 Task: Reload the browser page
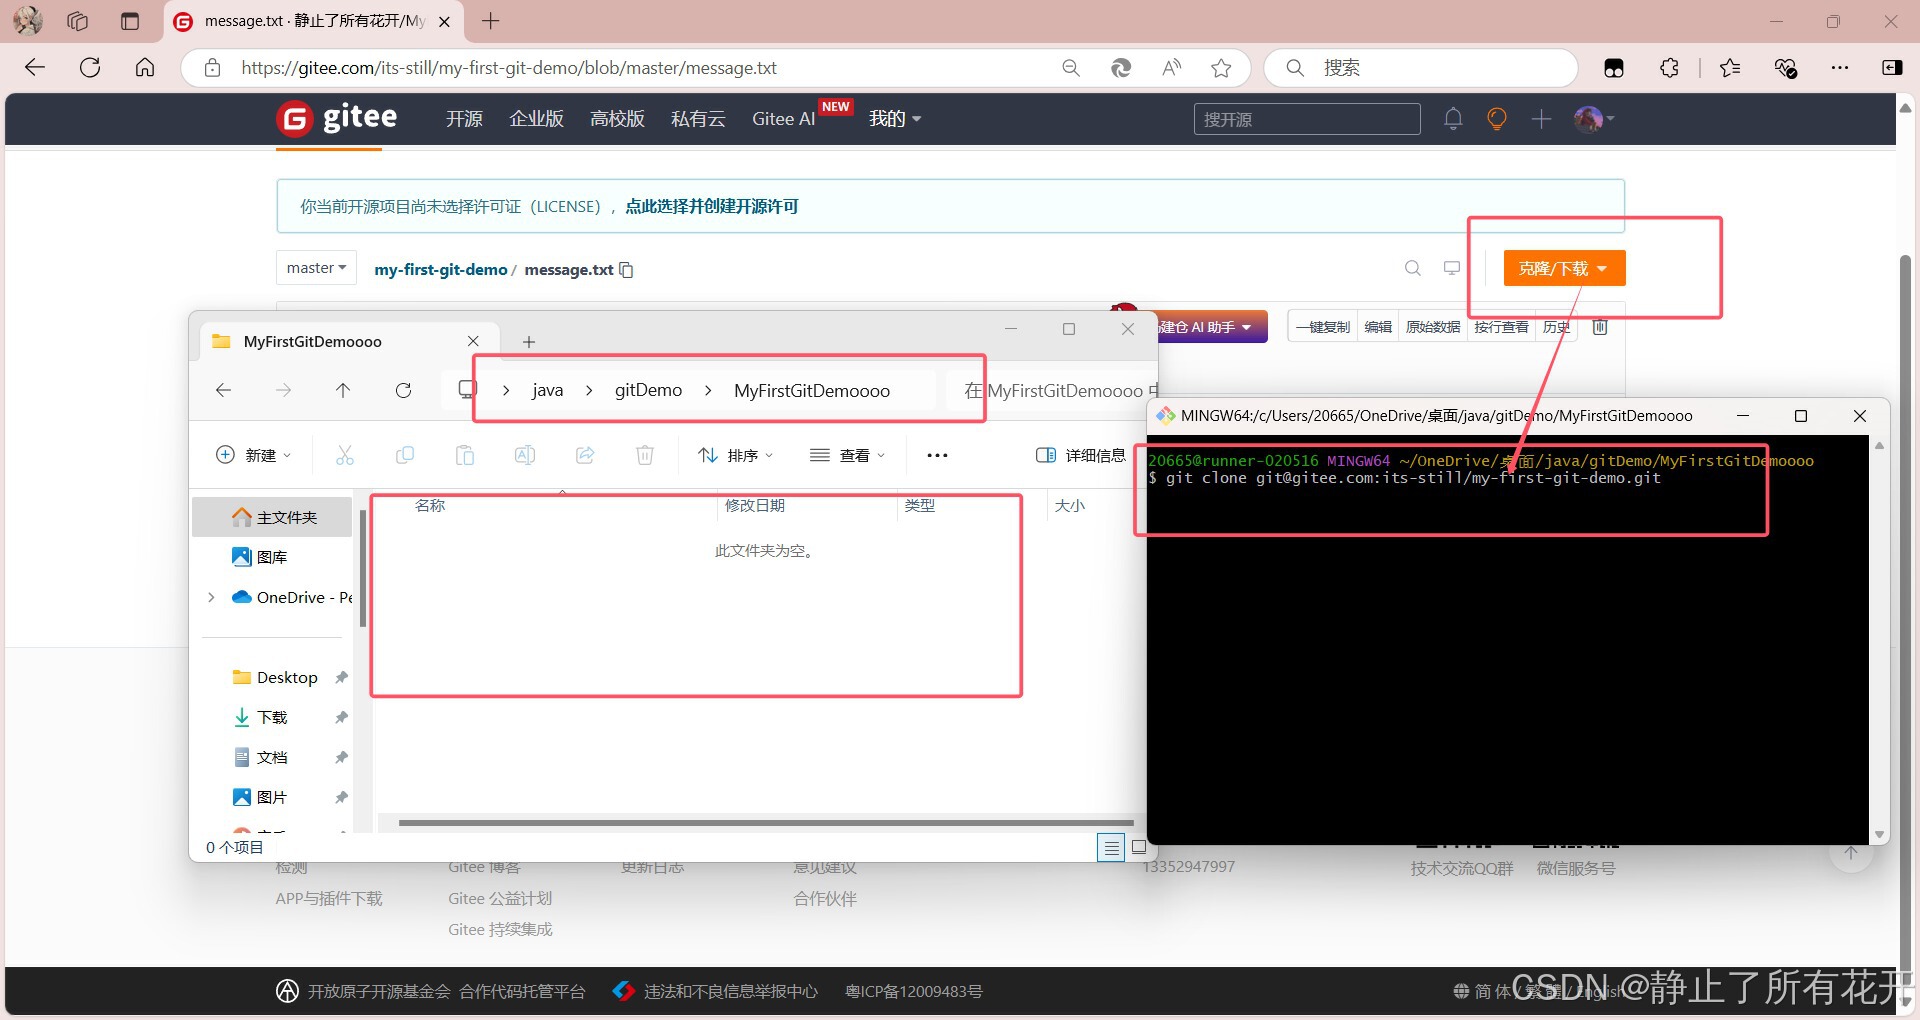(x=90, y=67)
